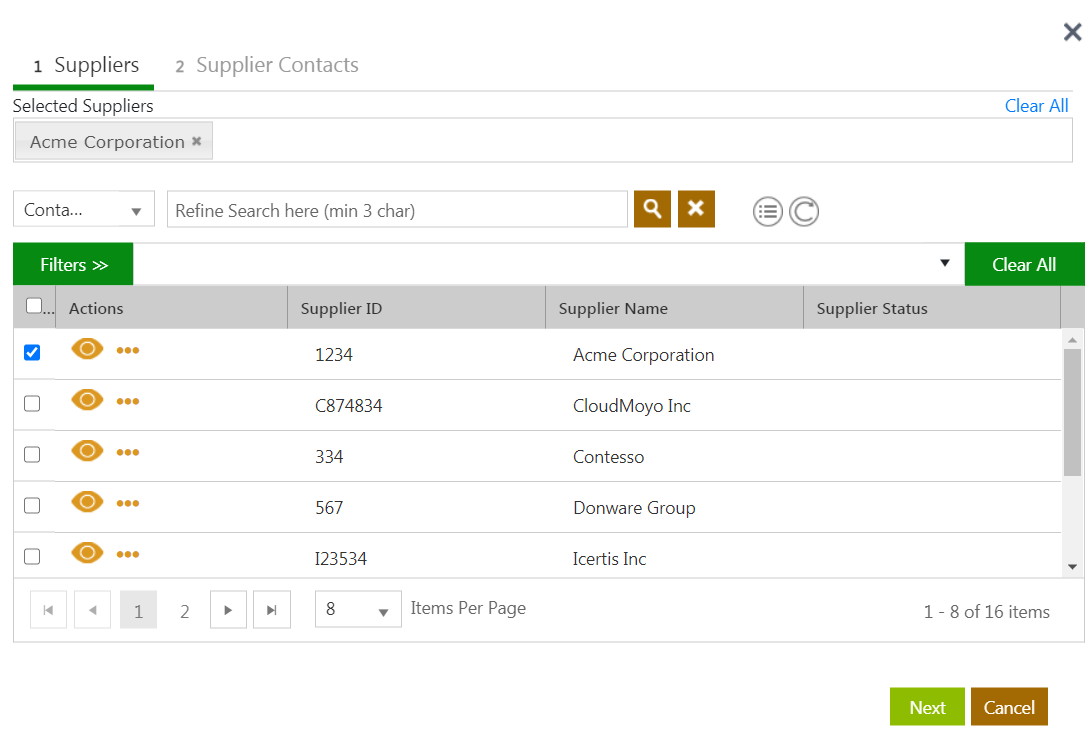
Task: View Donware Group using eye icon
Action: click(88, 501)
